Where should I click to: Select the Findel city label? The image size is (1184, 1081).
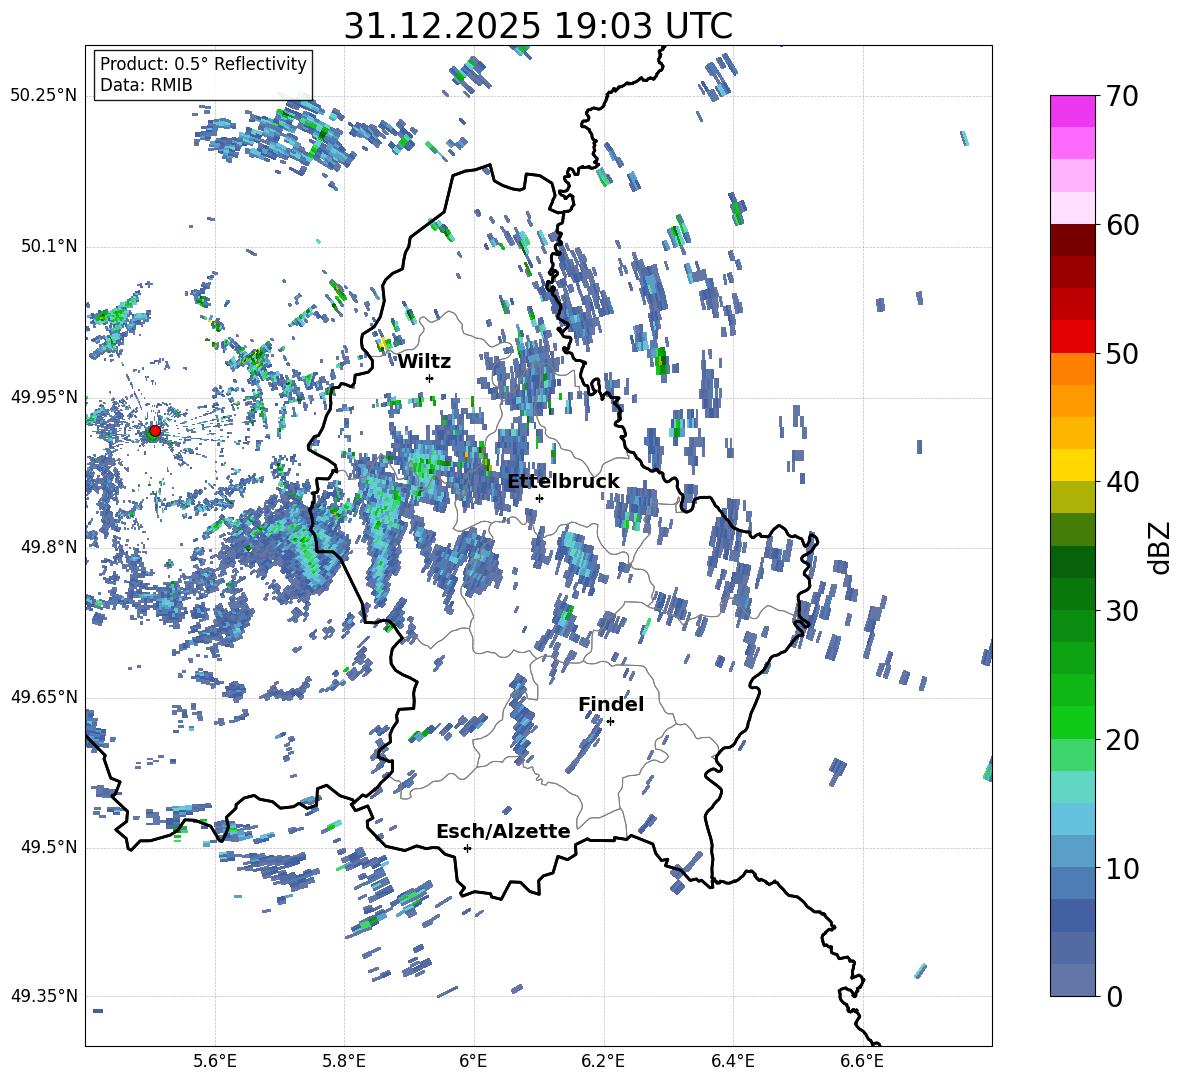tap(610, 704)
